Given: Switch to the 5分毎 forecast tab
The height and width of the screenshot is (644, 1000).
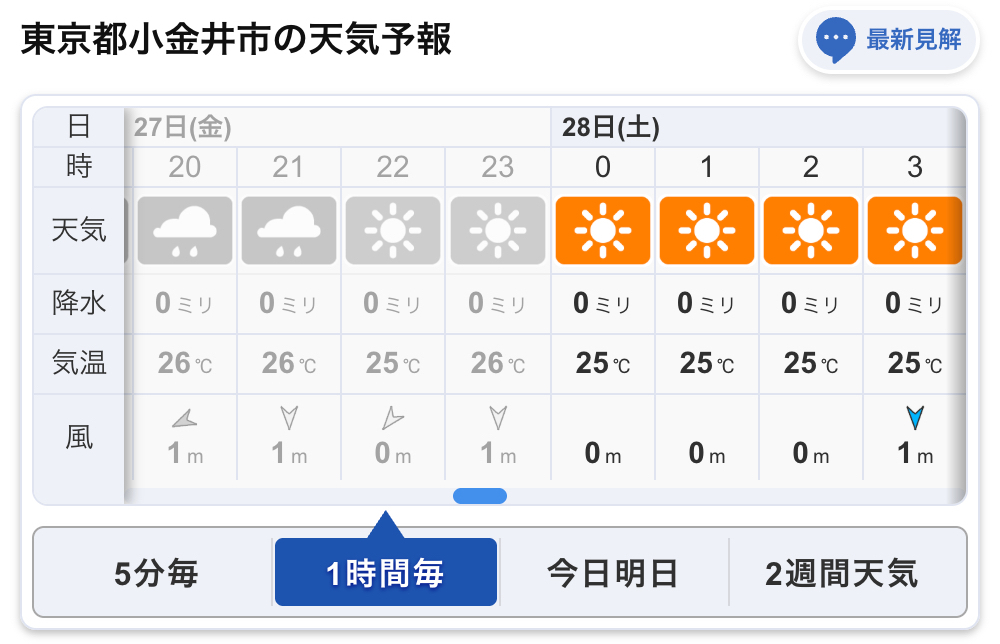Looking at the screenshot, I should [156, 573].
